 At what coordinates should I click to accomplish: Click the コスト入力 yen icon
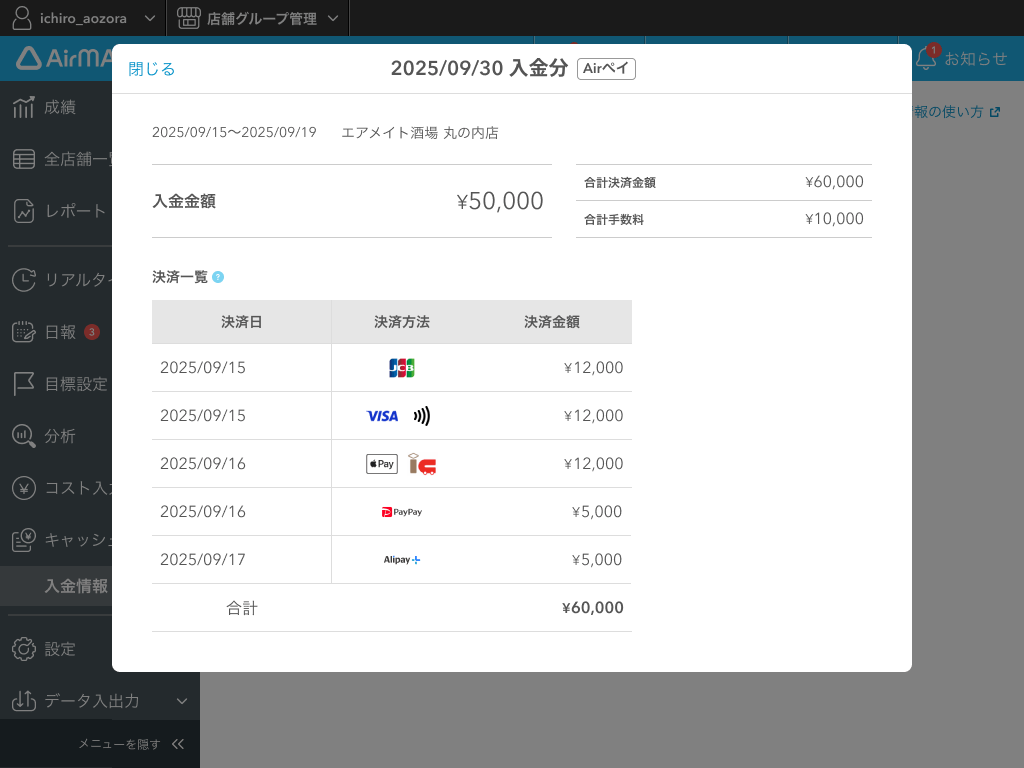click(x=24, y=488)
